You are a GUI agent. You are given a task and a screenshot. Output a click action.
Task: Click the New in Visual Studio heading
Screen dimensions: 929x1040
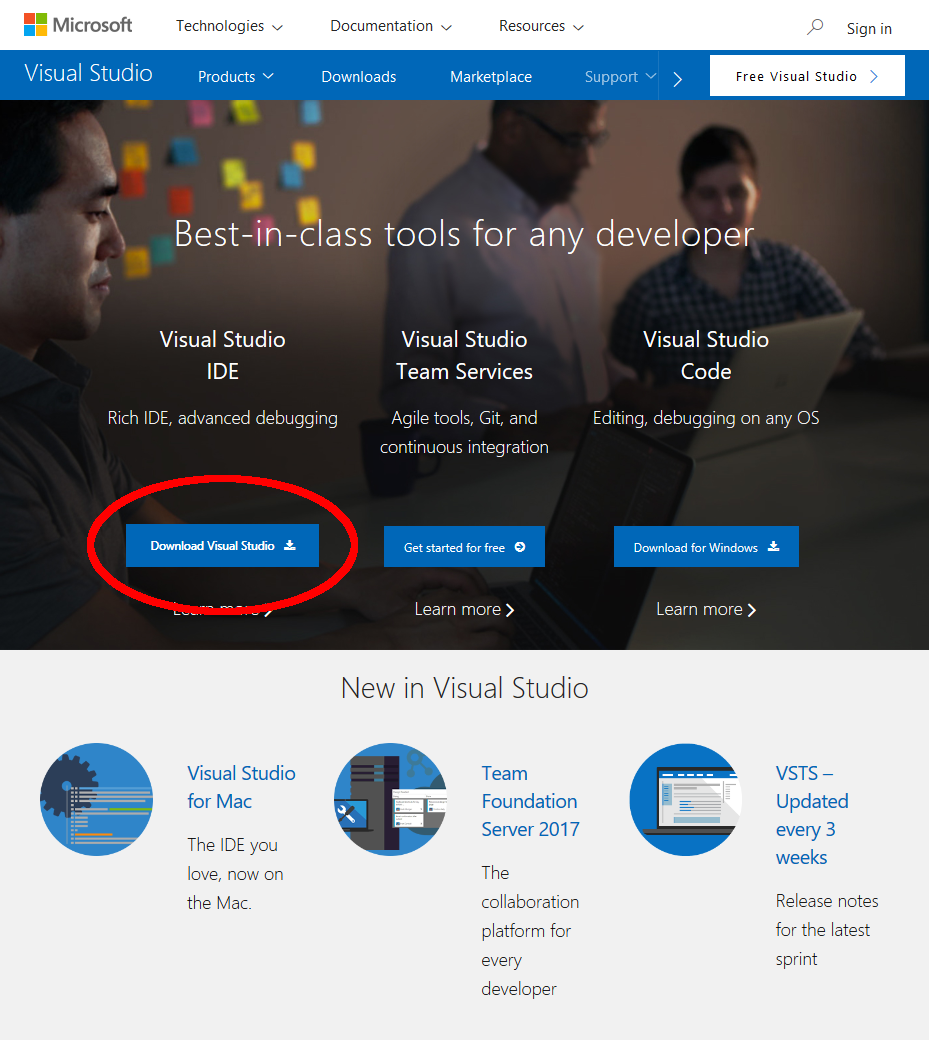(464, 688)
